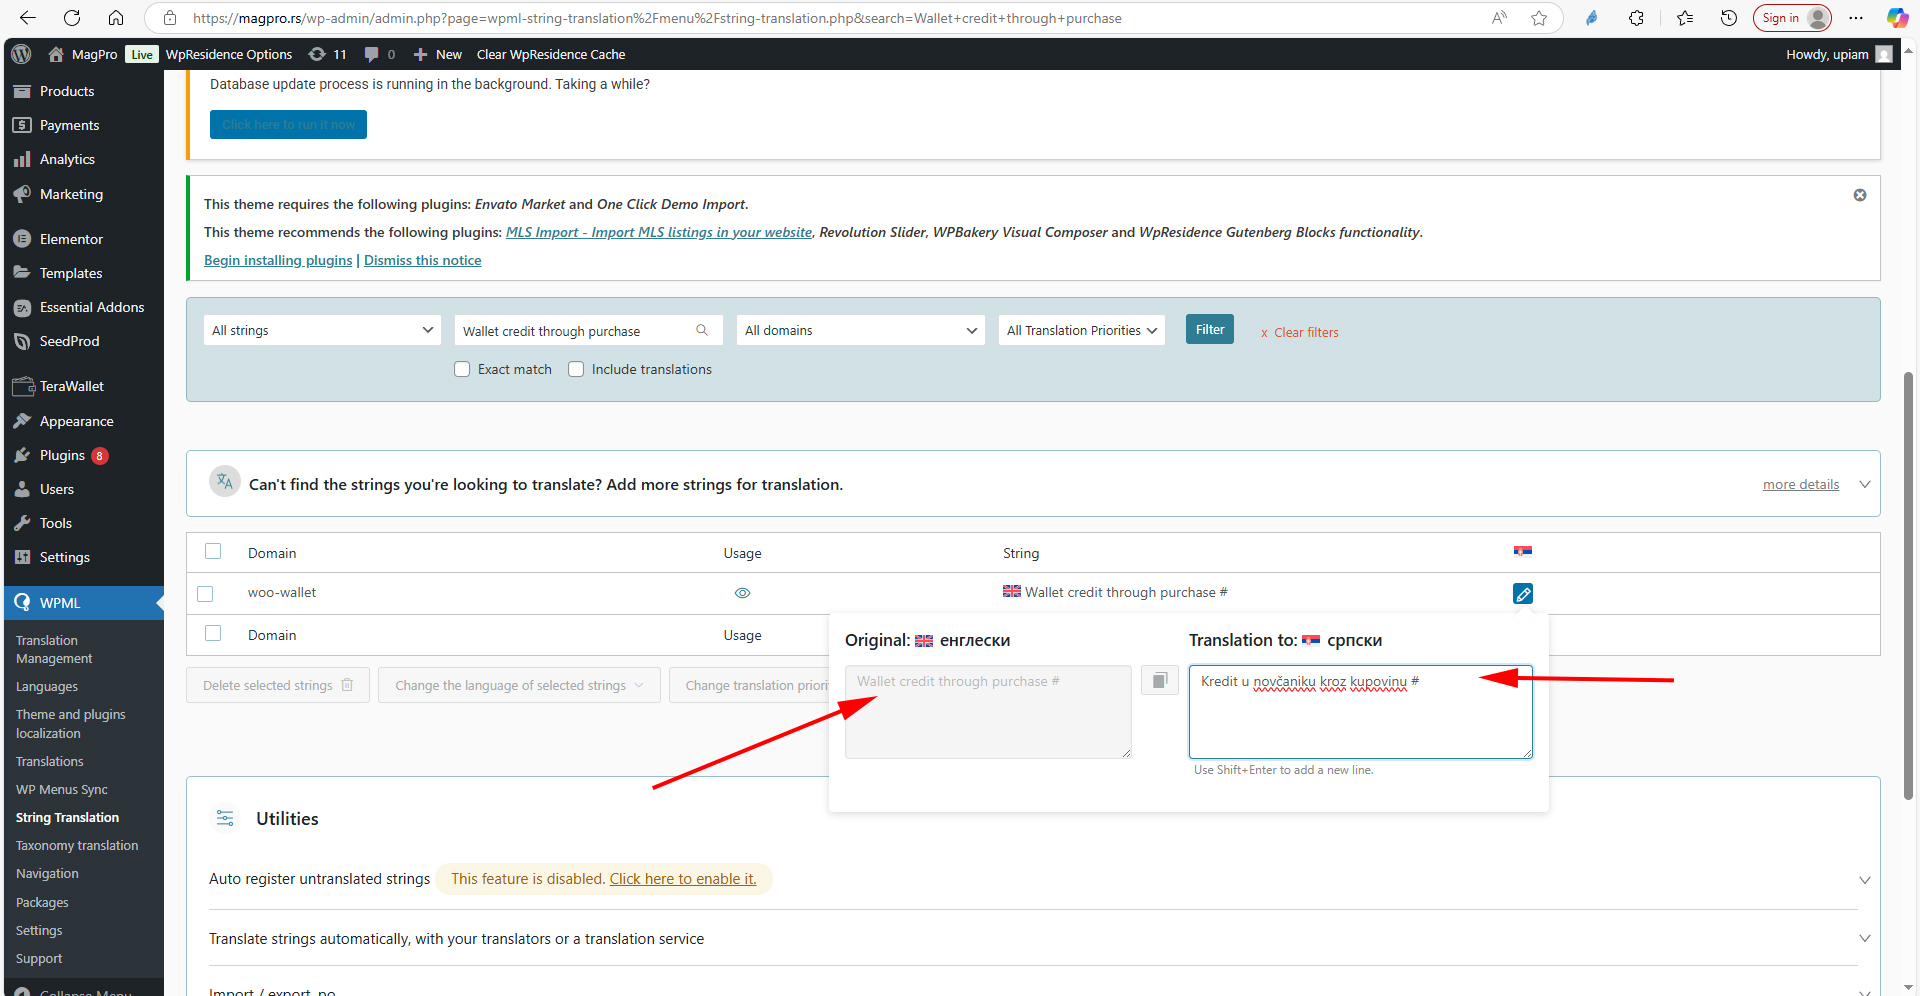This screenshot has width=1920, height=996.
Task: Click here to enable it link
Action: 683,879
